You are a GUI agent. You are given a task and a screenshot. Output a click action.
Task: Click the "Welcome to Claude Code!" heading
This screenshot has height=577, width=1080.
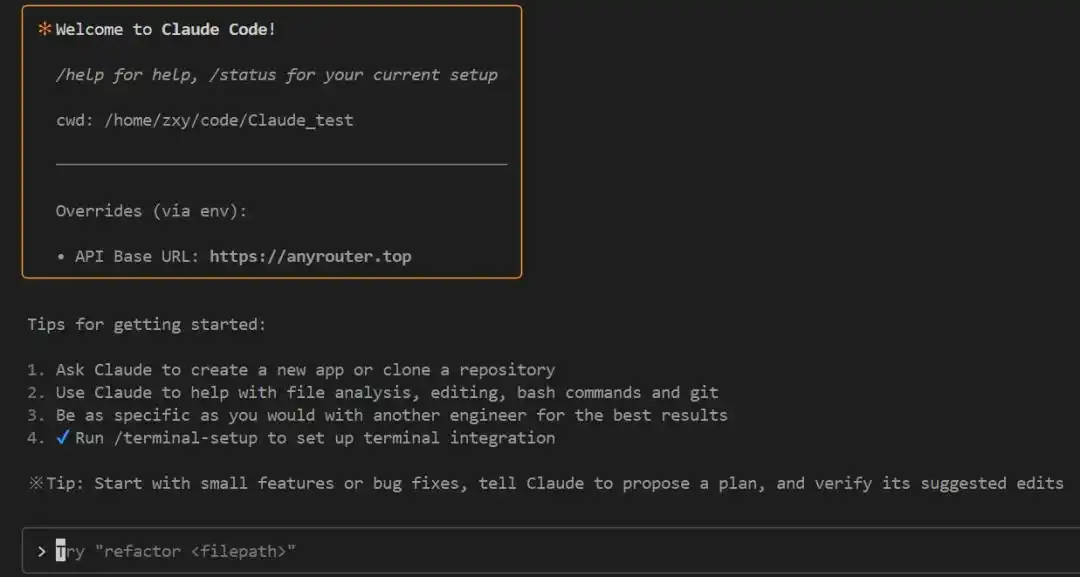coord(166,29)
